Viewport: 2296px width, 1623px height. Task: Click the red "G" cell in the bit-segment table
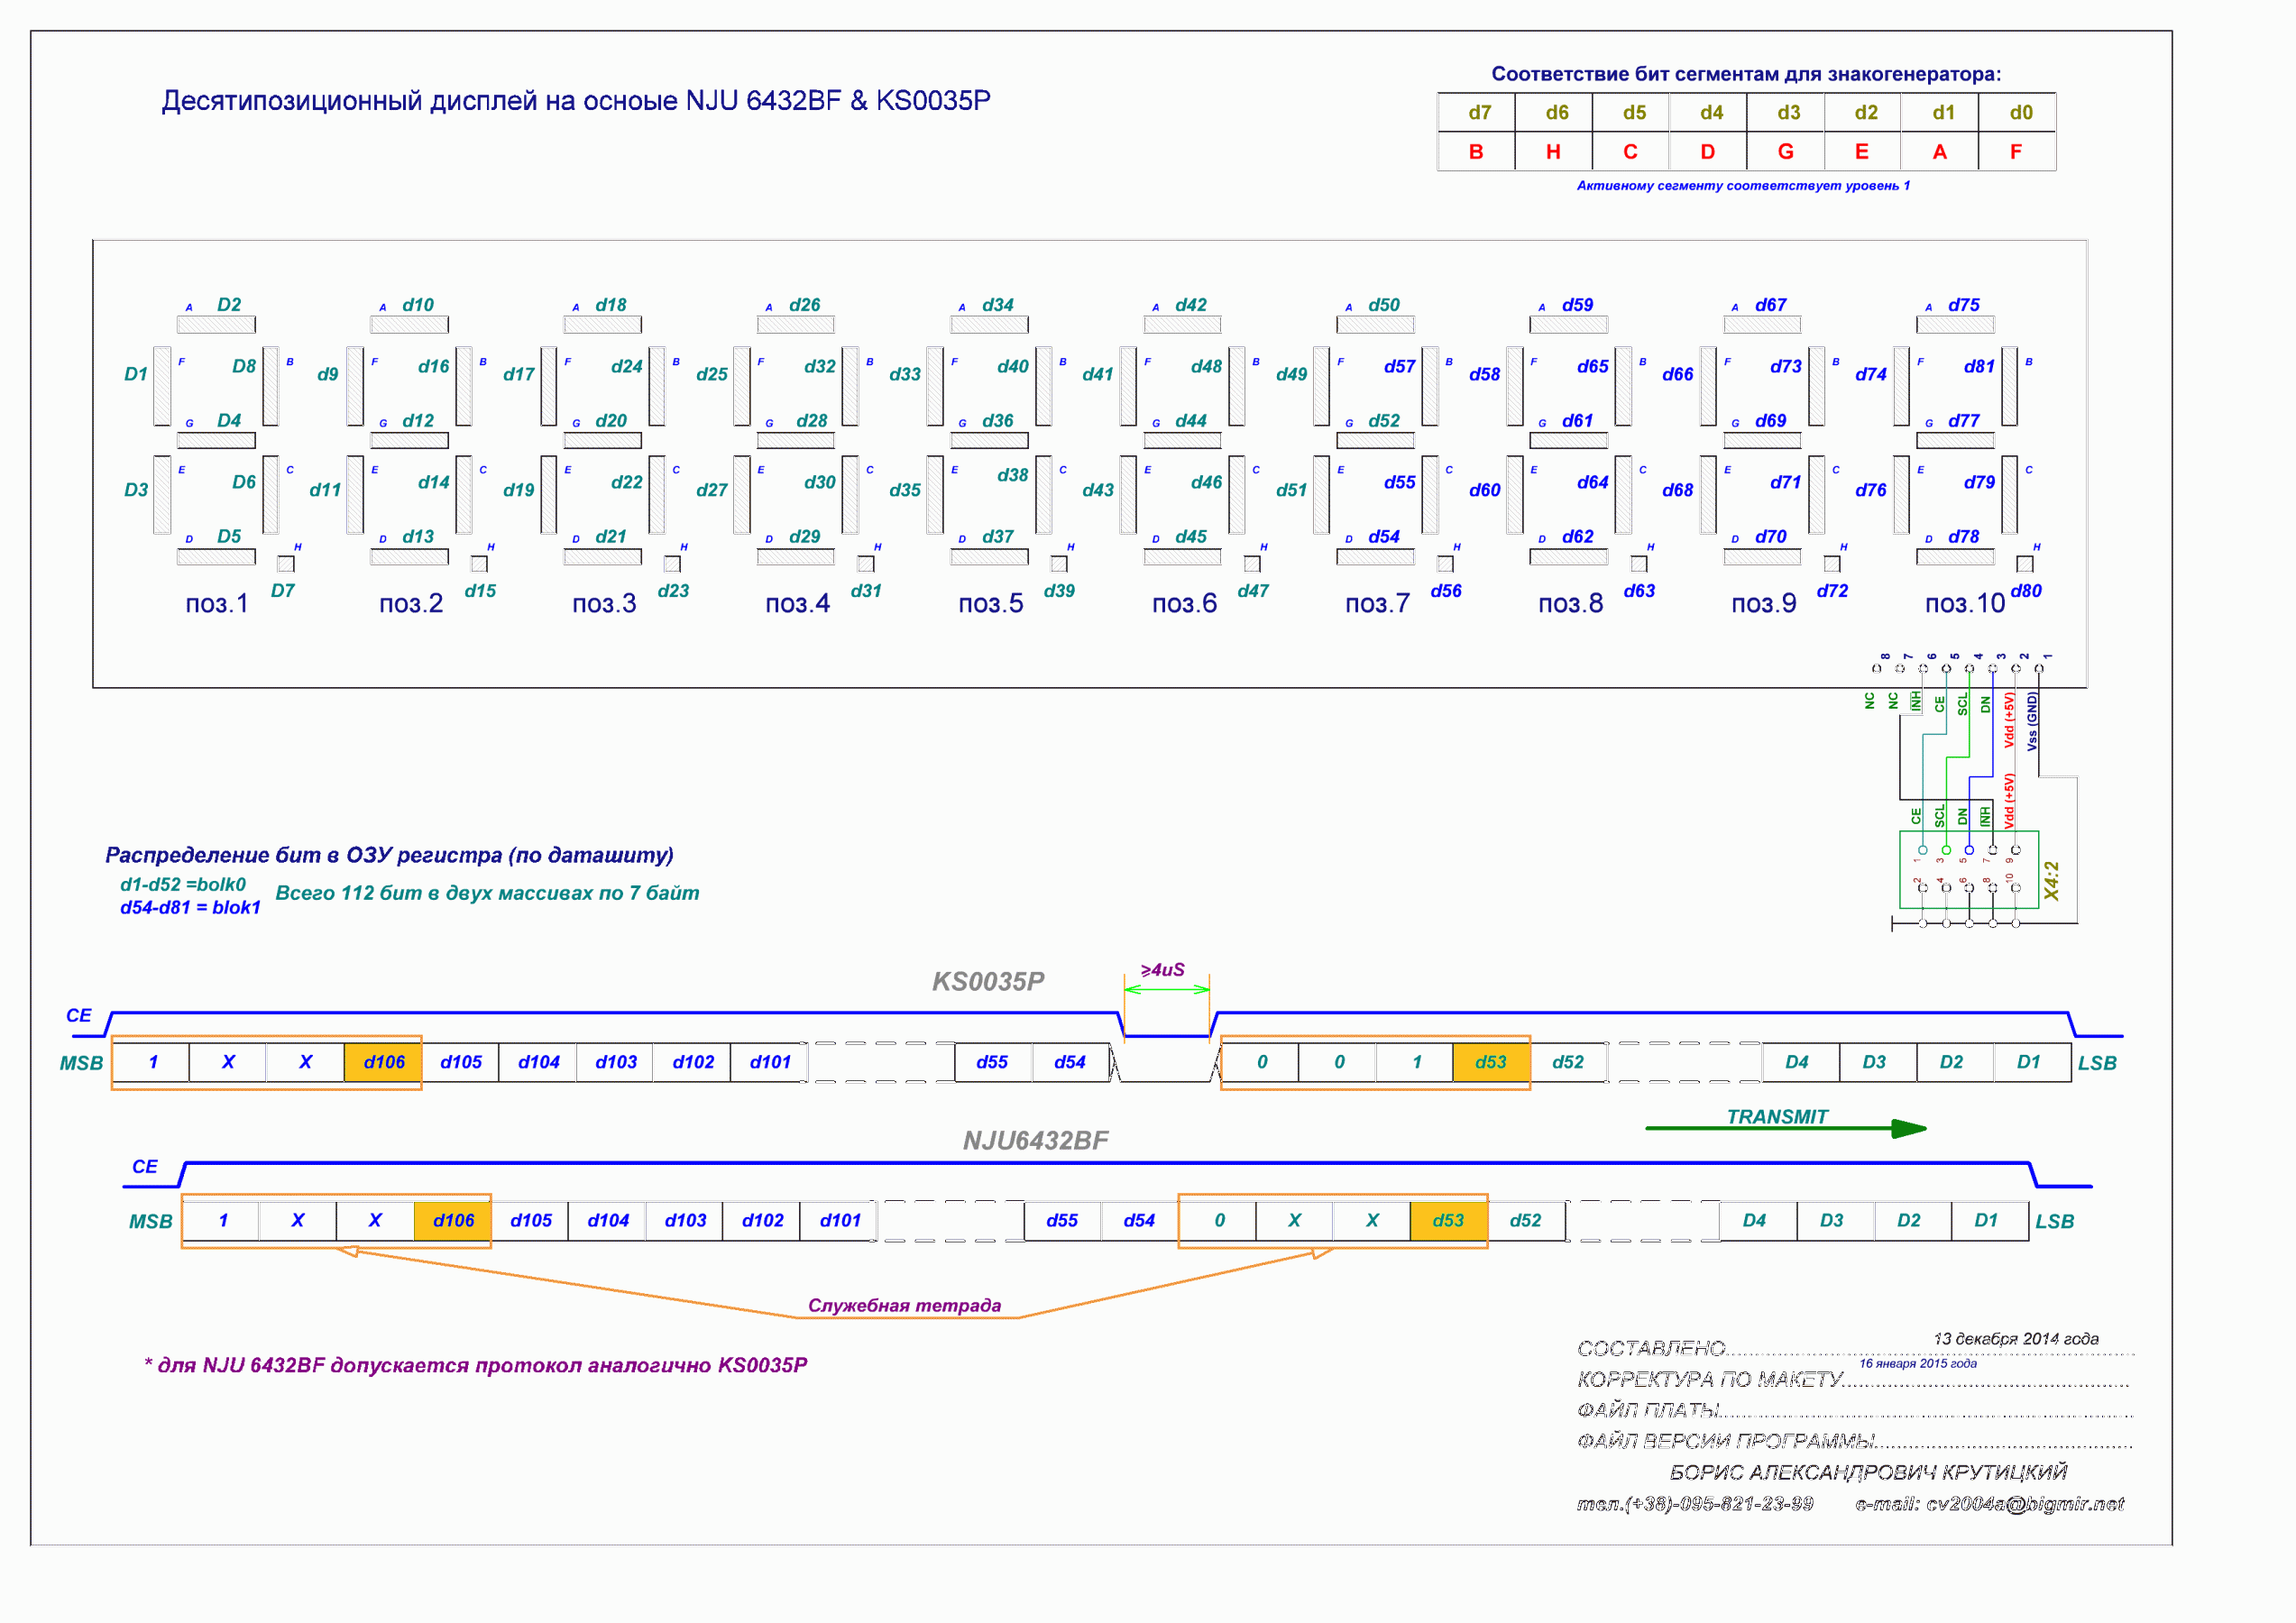click(1785, 152)
